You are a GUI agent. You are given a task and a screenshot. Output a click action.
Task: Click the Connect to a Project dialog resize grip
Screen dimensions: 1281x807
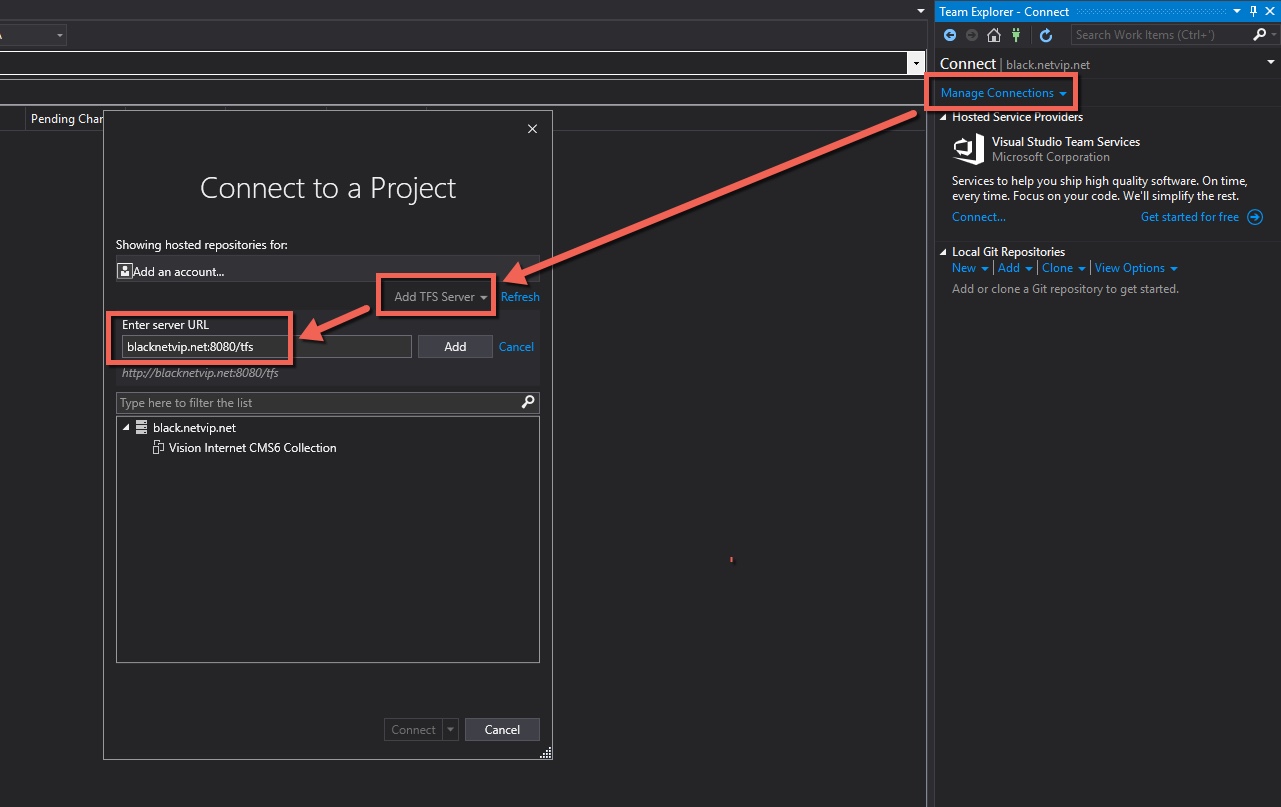tap(546, 753)
